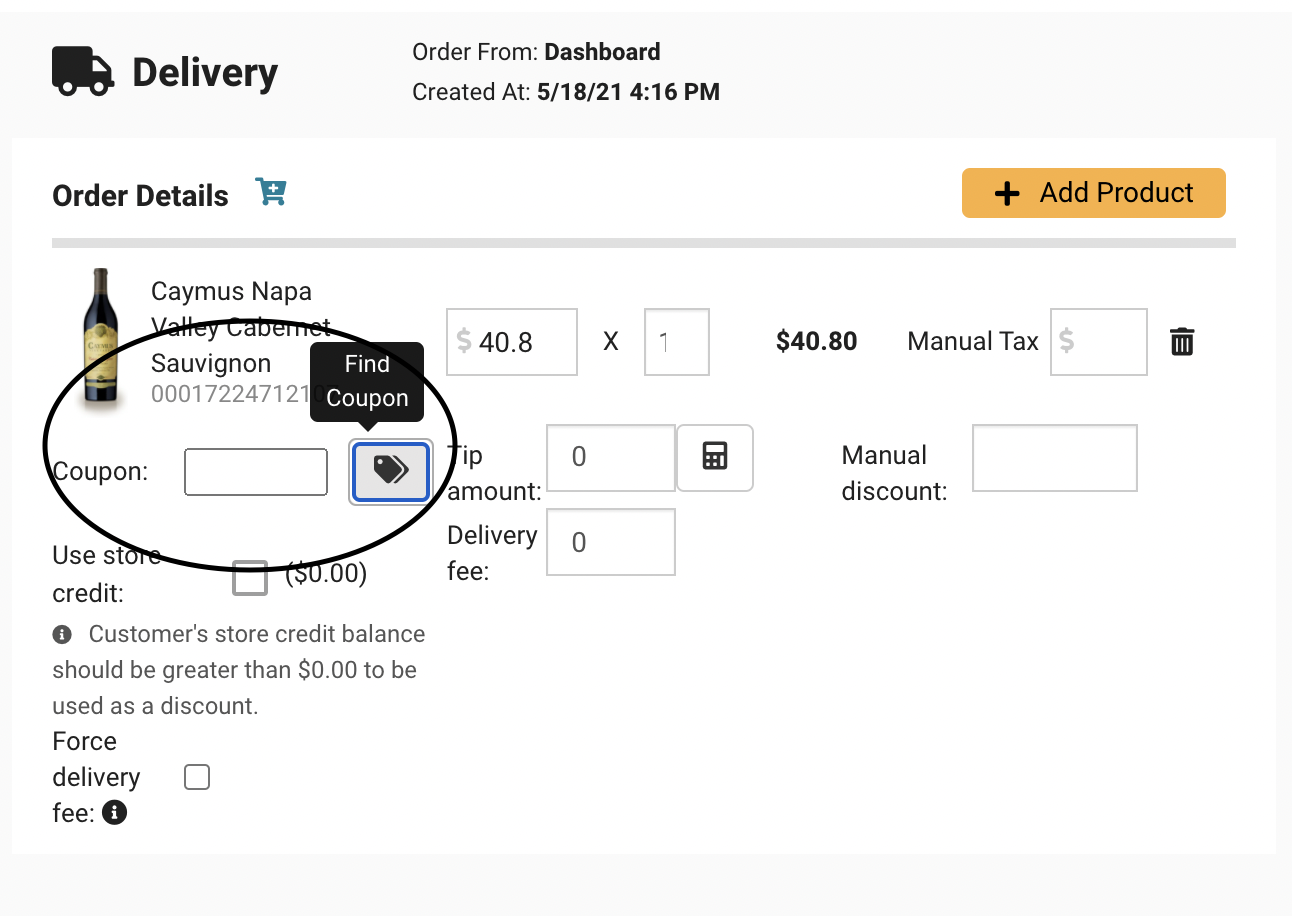This screenshot has width=1292, height=916.
Task: Click the info icon next to Force delivery fee
Action: (x=115, y=813)
